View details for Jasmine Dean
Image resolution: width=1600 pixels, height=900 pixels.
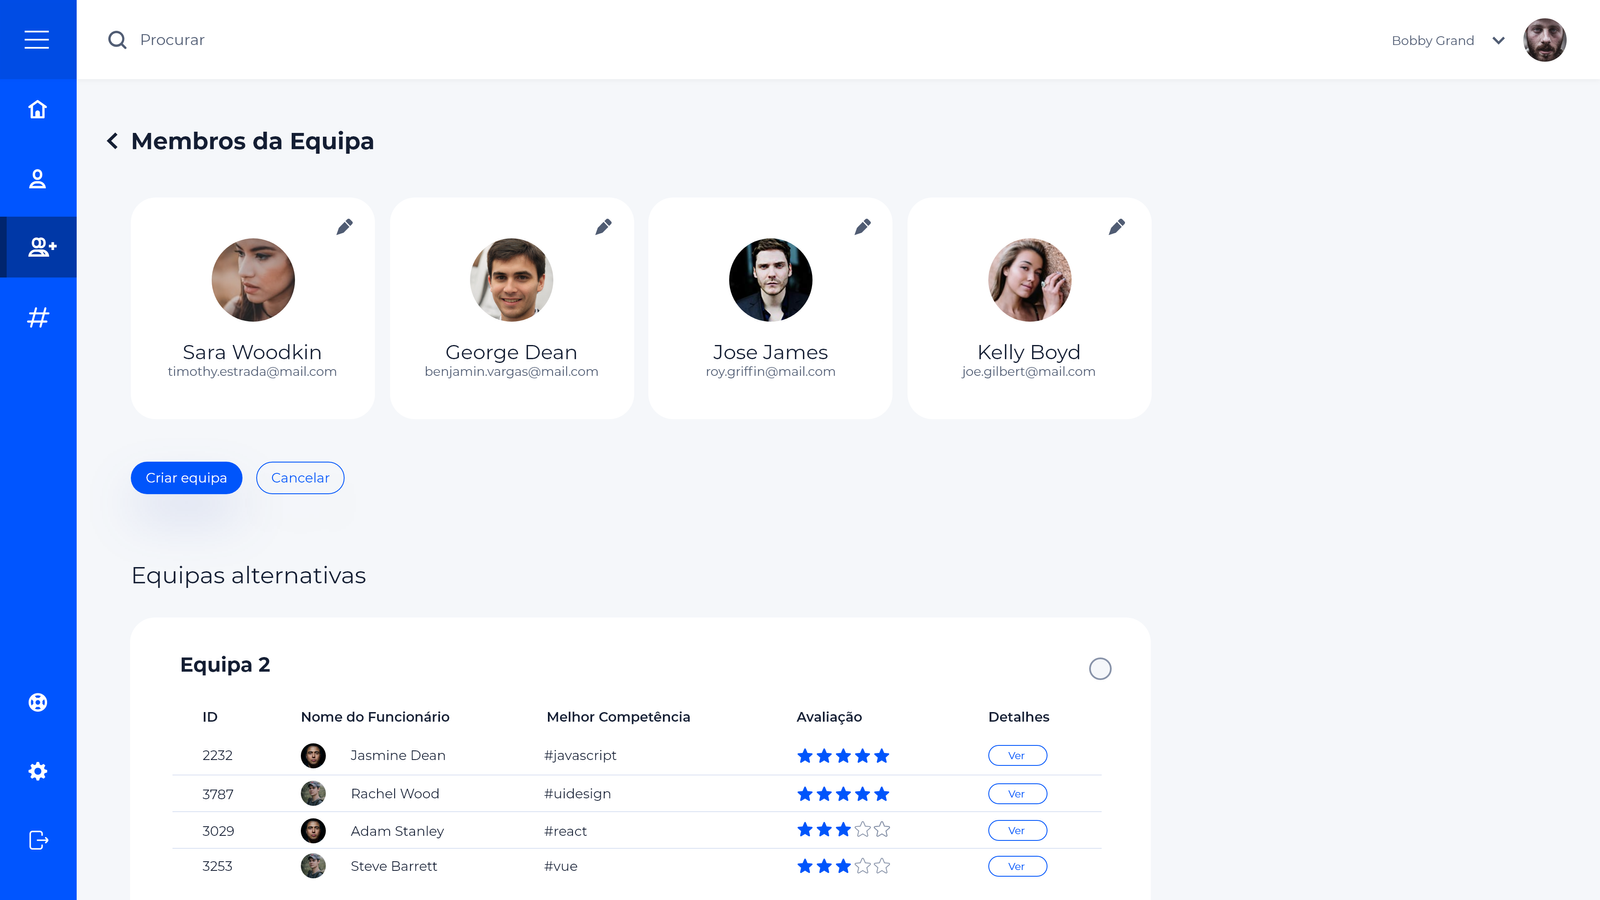click(1017, 756)
